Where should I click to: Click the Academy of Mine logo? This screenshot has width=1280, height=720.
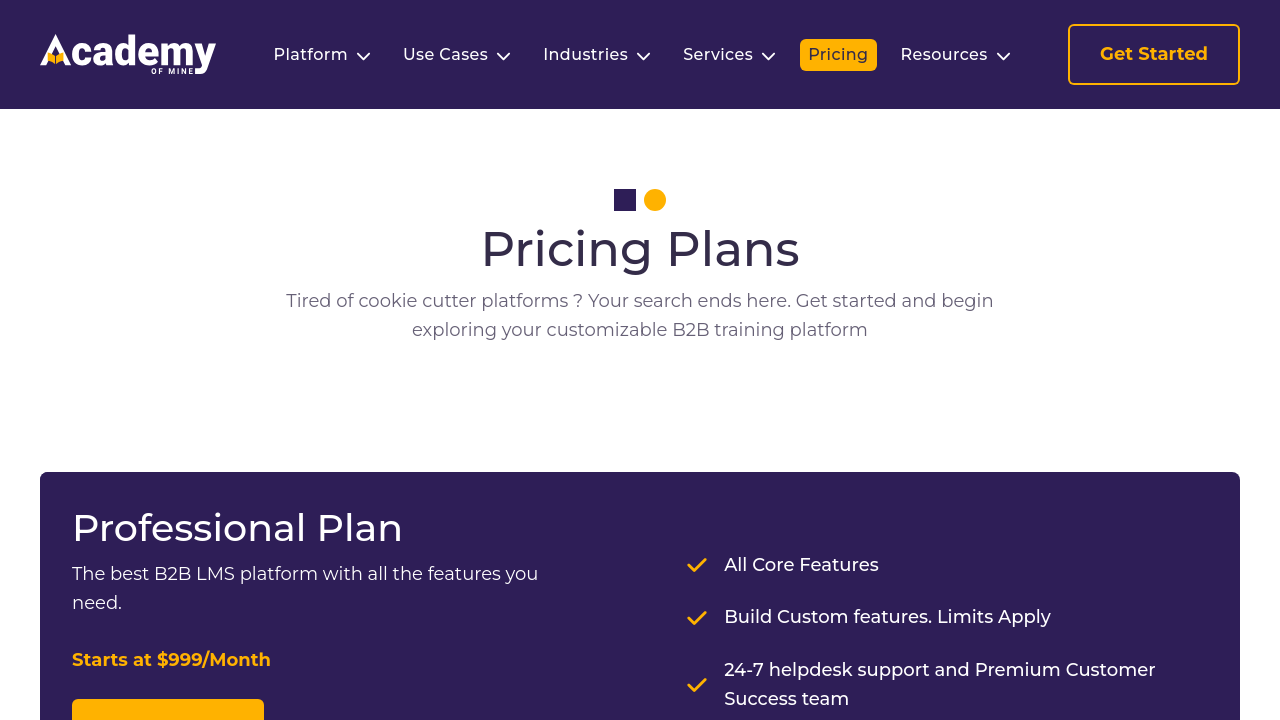tap(128, 54)
